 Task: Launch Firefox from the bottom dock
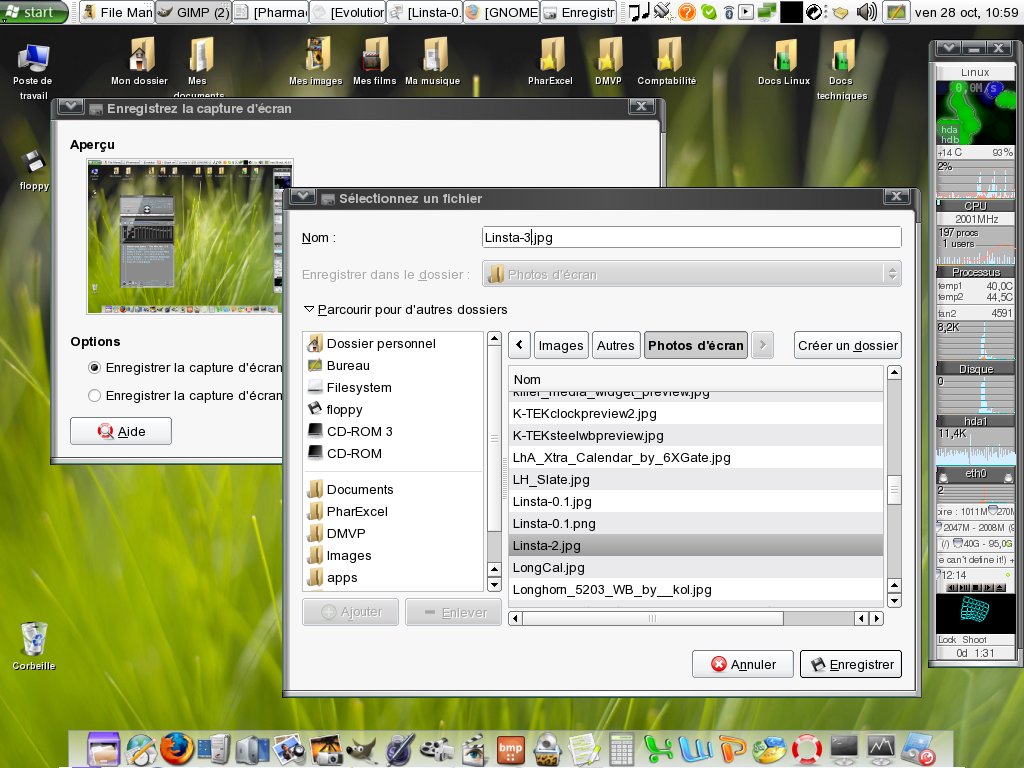point(176,748)
